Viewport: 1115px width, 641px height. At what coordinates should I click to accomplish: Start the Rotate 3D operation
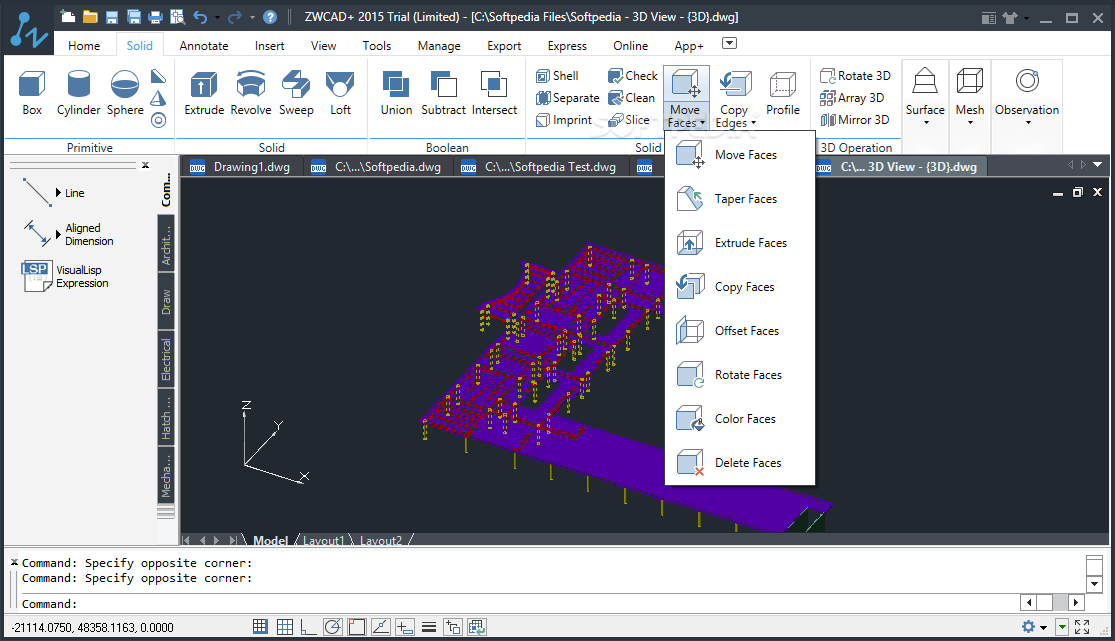point(855,75)
